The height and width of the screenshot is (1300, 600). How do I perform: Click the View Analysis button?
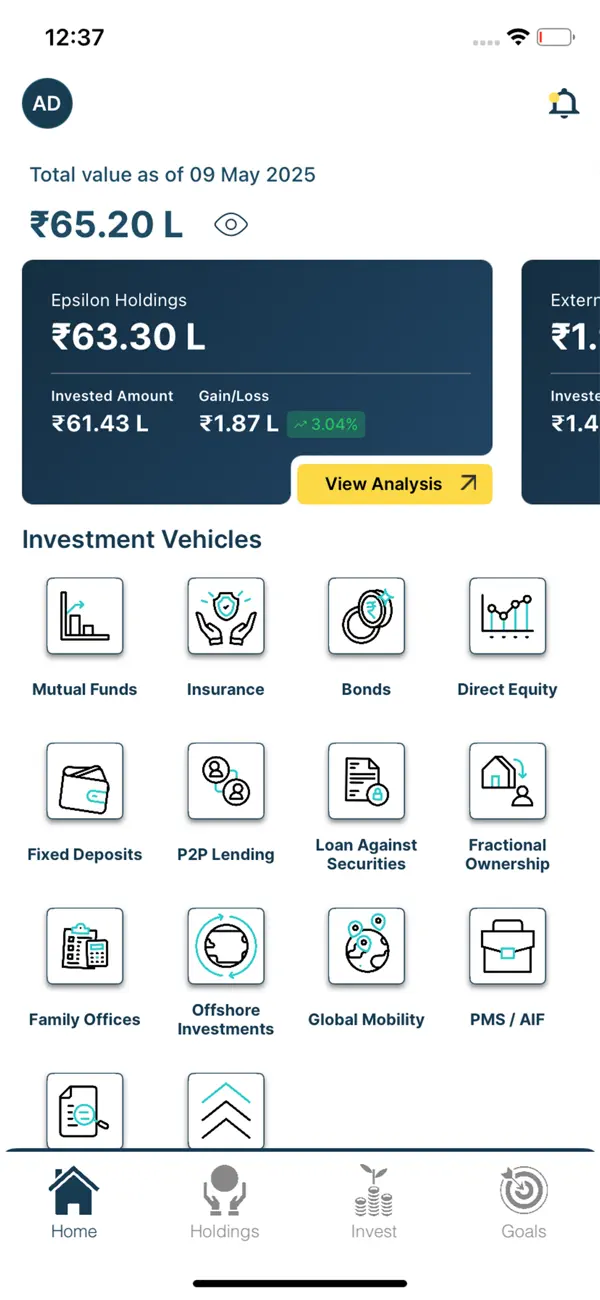click(x=395, y=484)
